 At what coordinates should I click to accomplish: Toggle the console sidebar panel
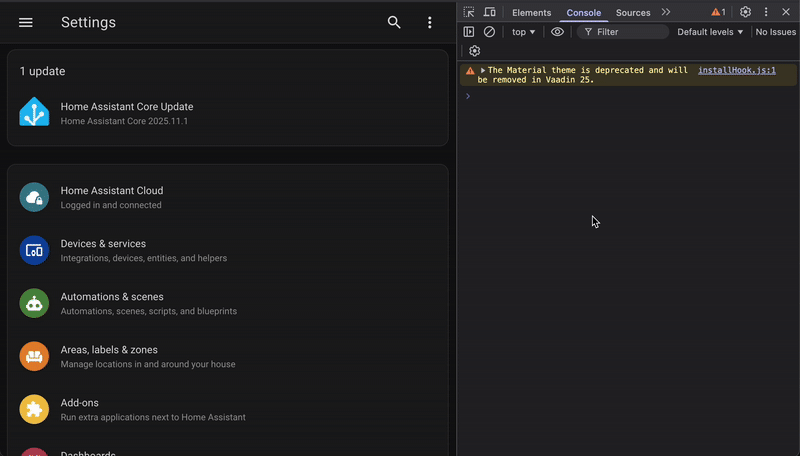click(469, 32)
